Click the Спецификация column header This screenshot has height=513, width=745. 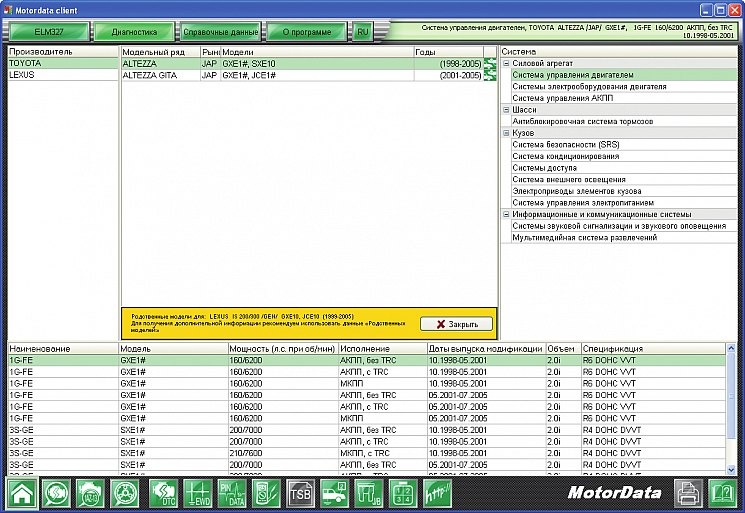[653, 349]
